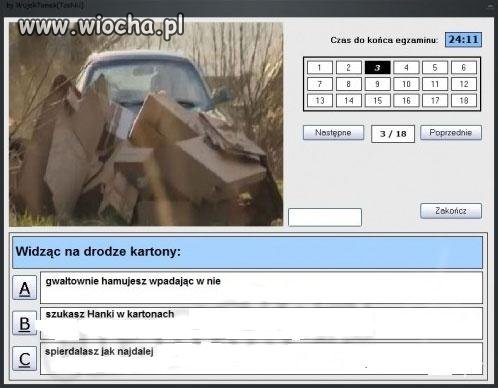The image size is (498, 388).
Task: Open question 4 from the number grid
Action: (x=406, y=68)
